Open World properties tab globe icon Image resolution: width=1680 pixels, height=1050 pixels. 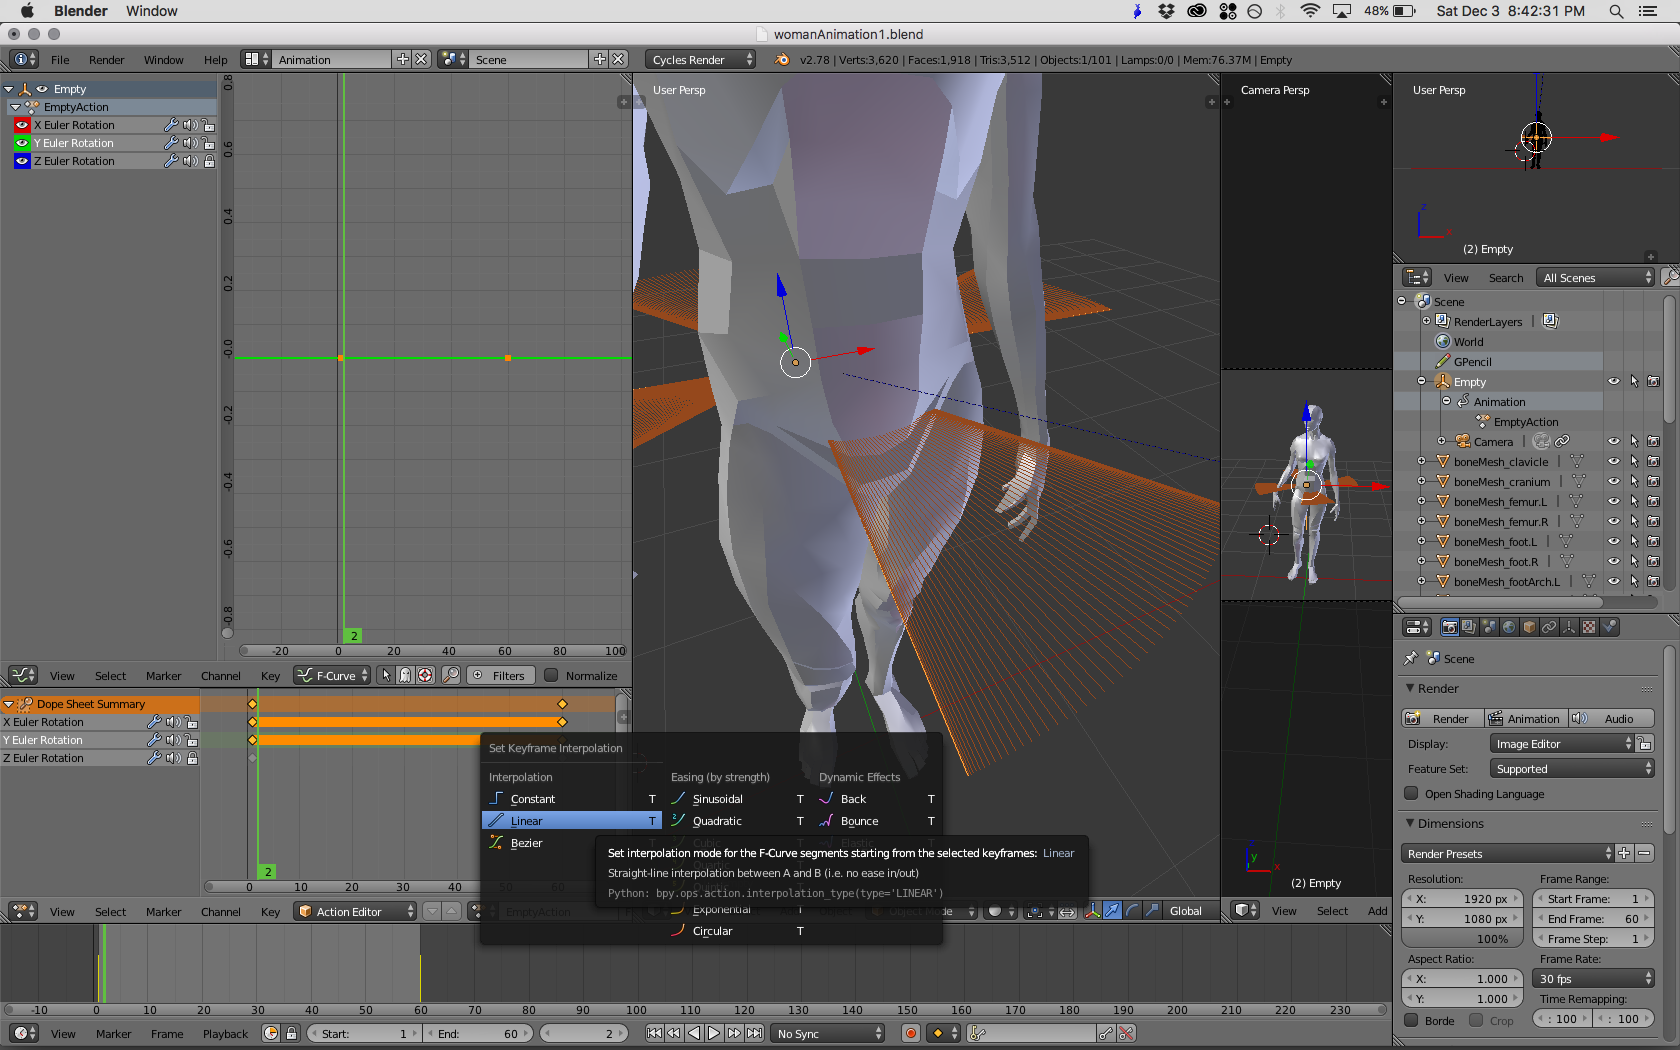[1509, 627]
